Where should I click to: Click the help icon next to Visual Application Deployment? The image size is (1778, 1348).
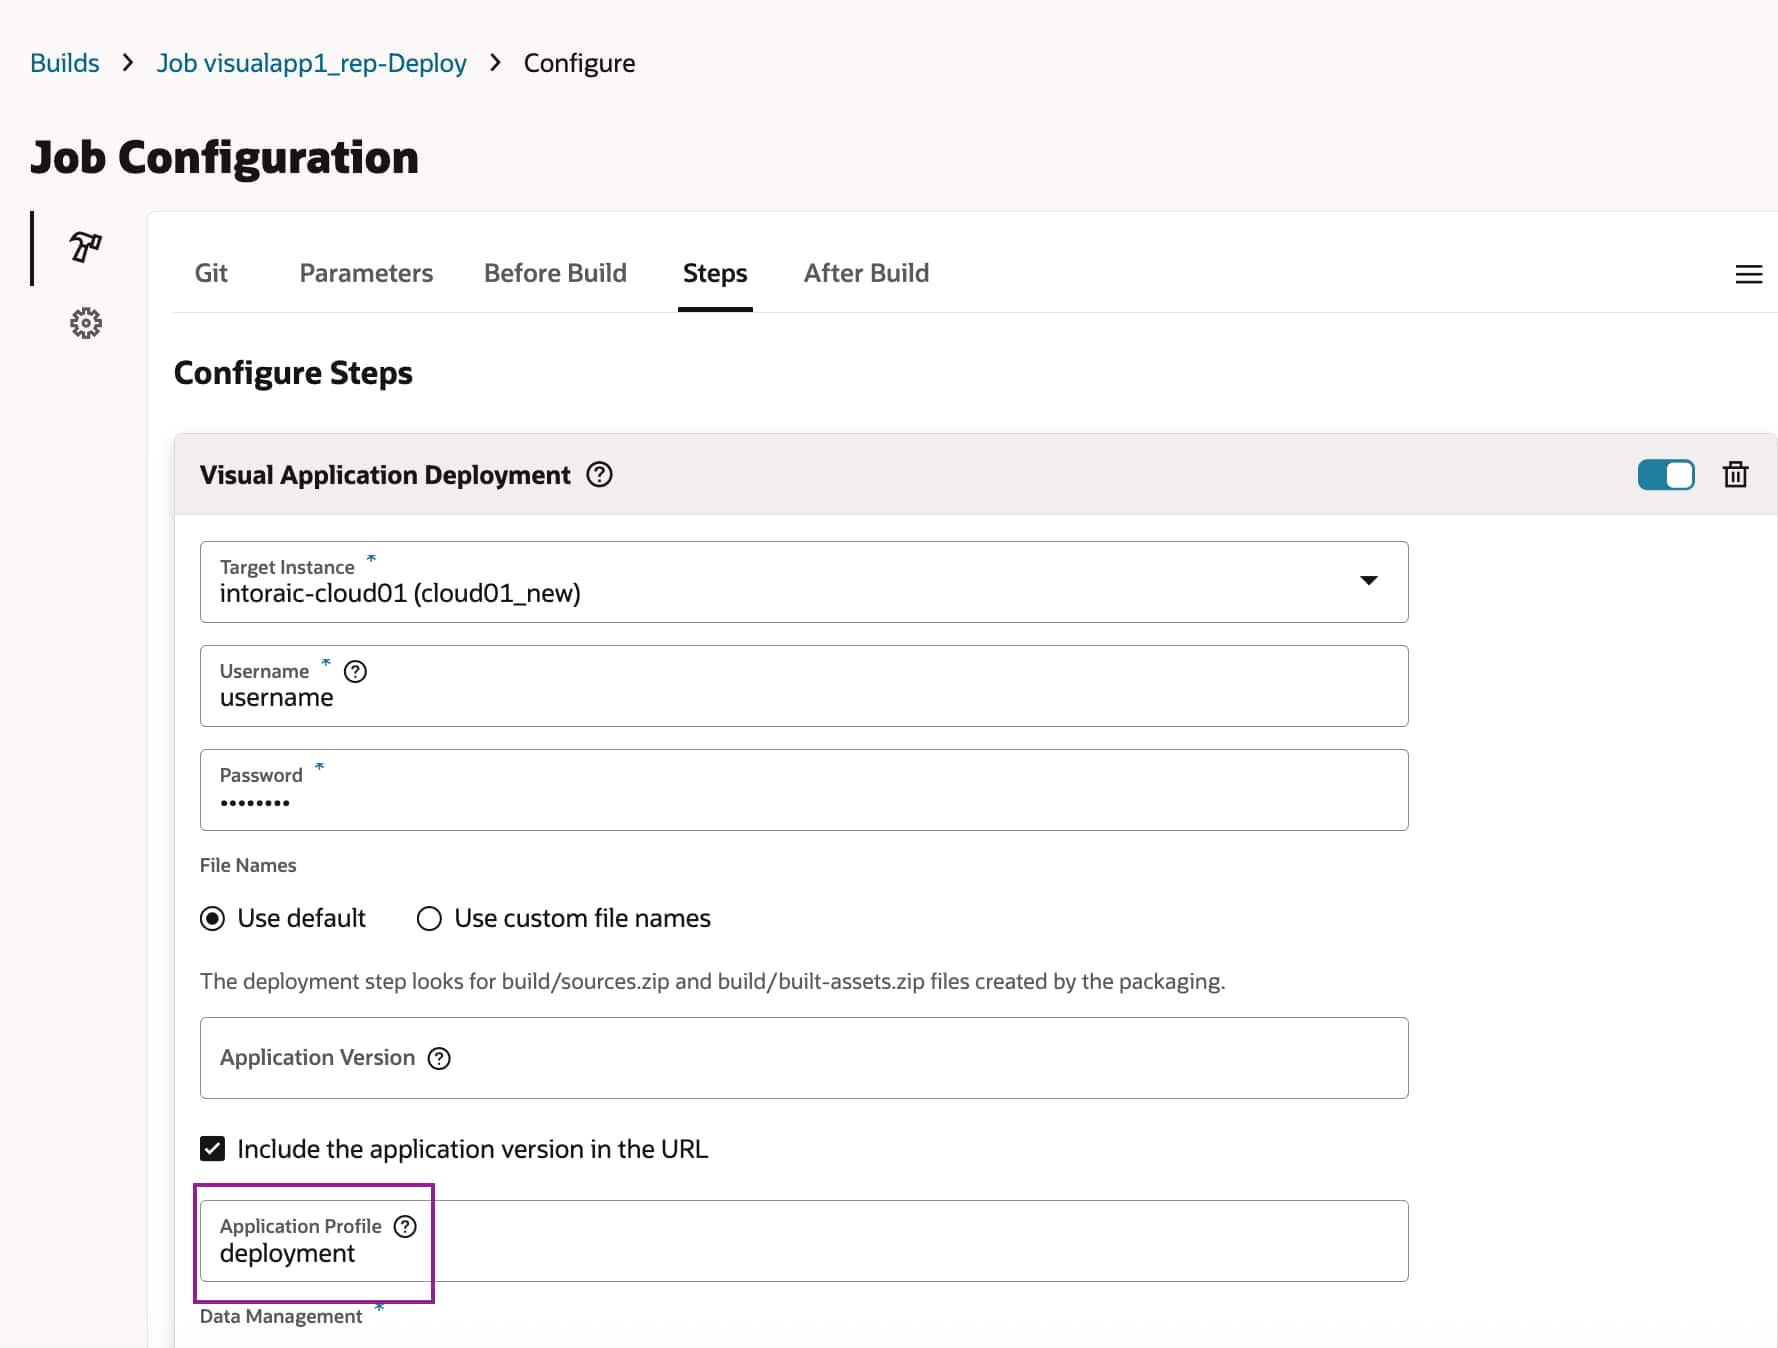pos(598,475)
